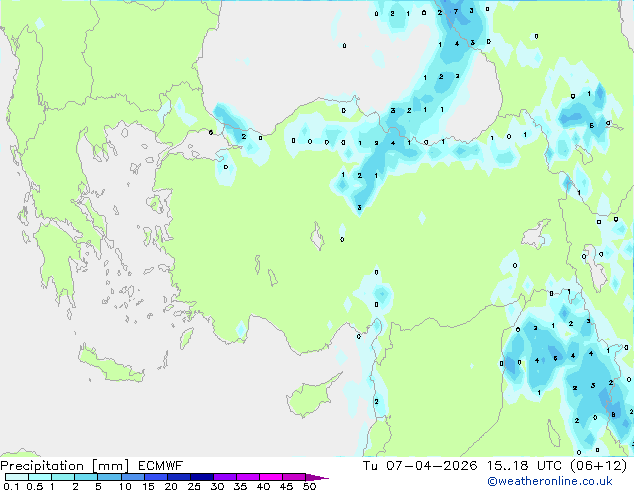Click the '15' legend scale label
Viewport: 634px width, 490px height.
click(148, 486)
